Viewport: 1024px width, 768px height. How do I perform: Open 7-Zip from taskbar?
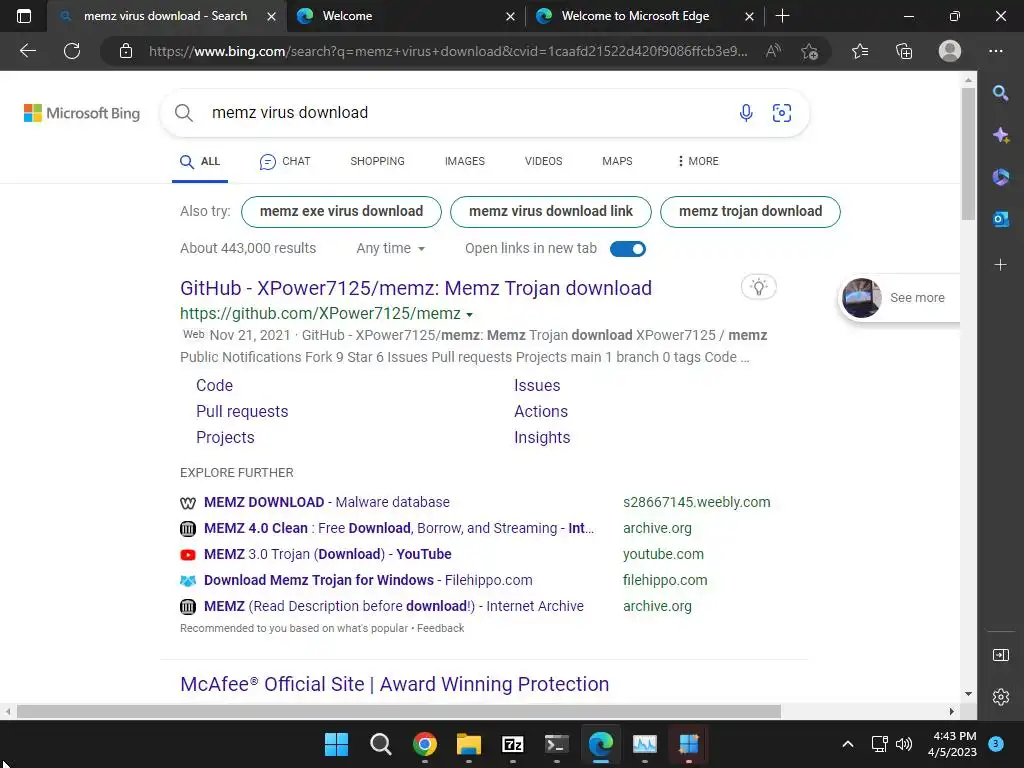click(x=513, y=744)
